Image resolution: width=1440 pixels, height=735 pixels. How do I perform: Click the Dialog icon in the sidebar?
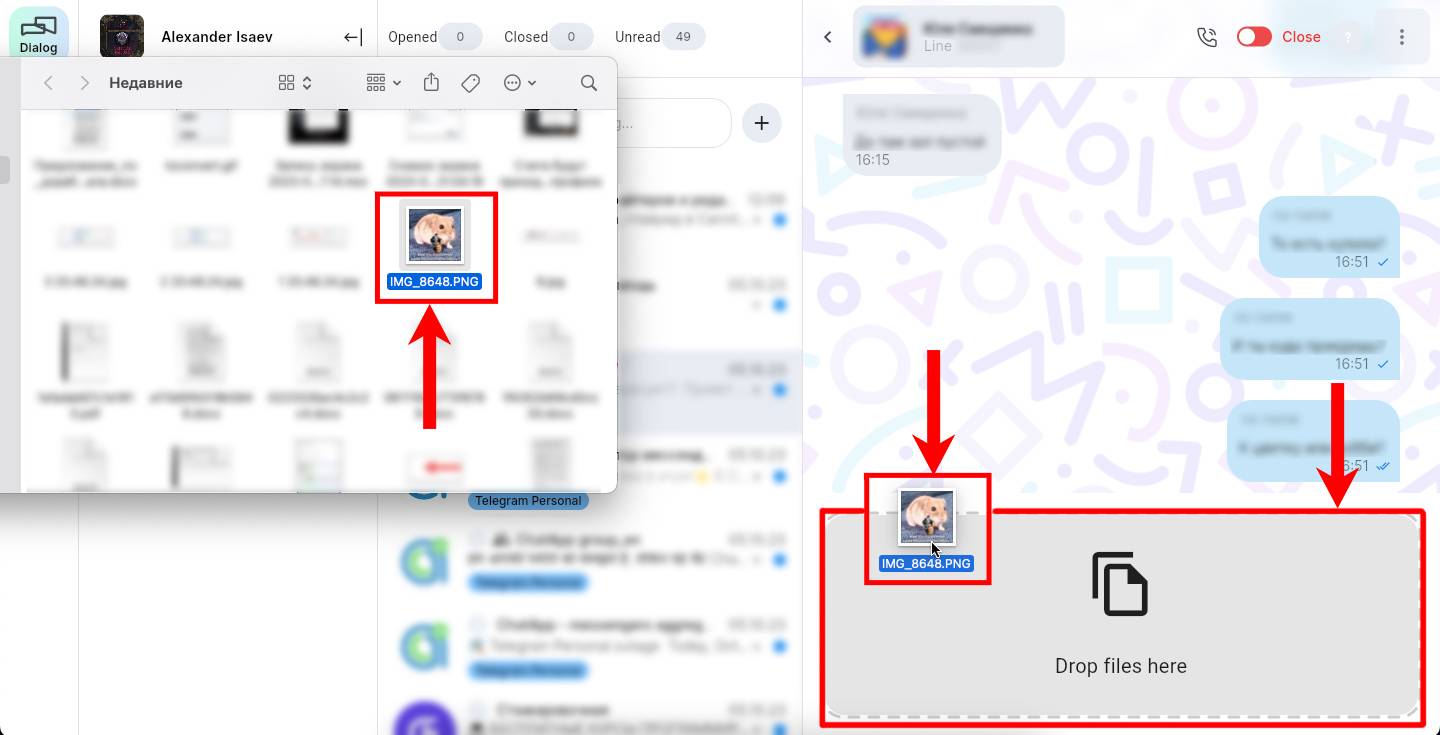pyautogui.click(x=39, y=33)
